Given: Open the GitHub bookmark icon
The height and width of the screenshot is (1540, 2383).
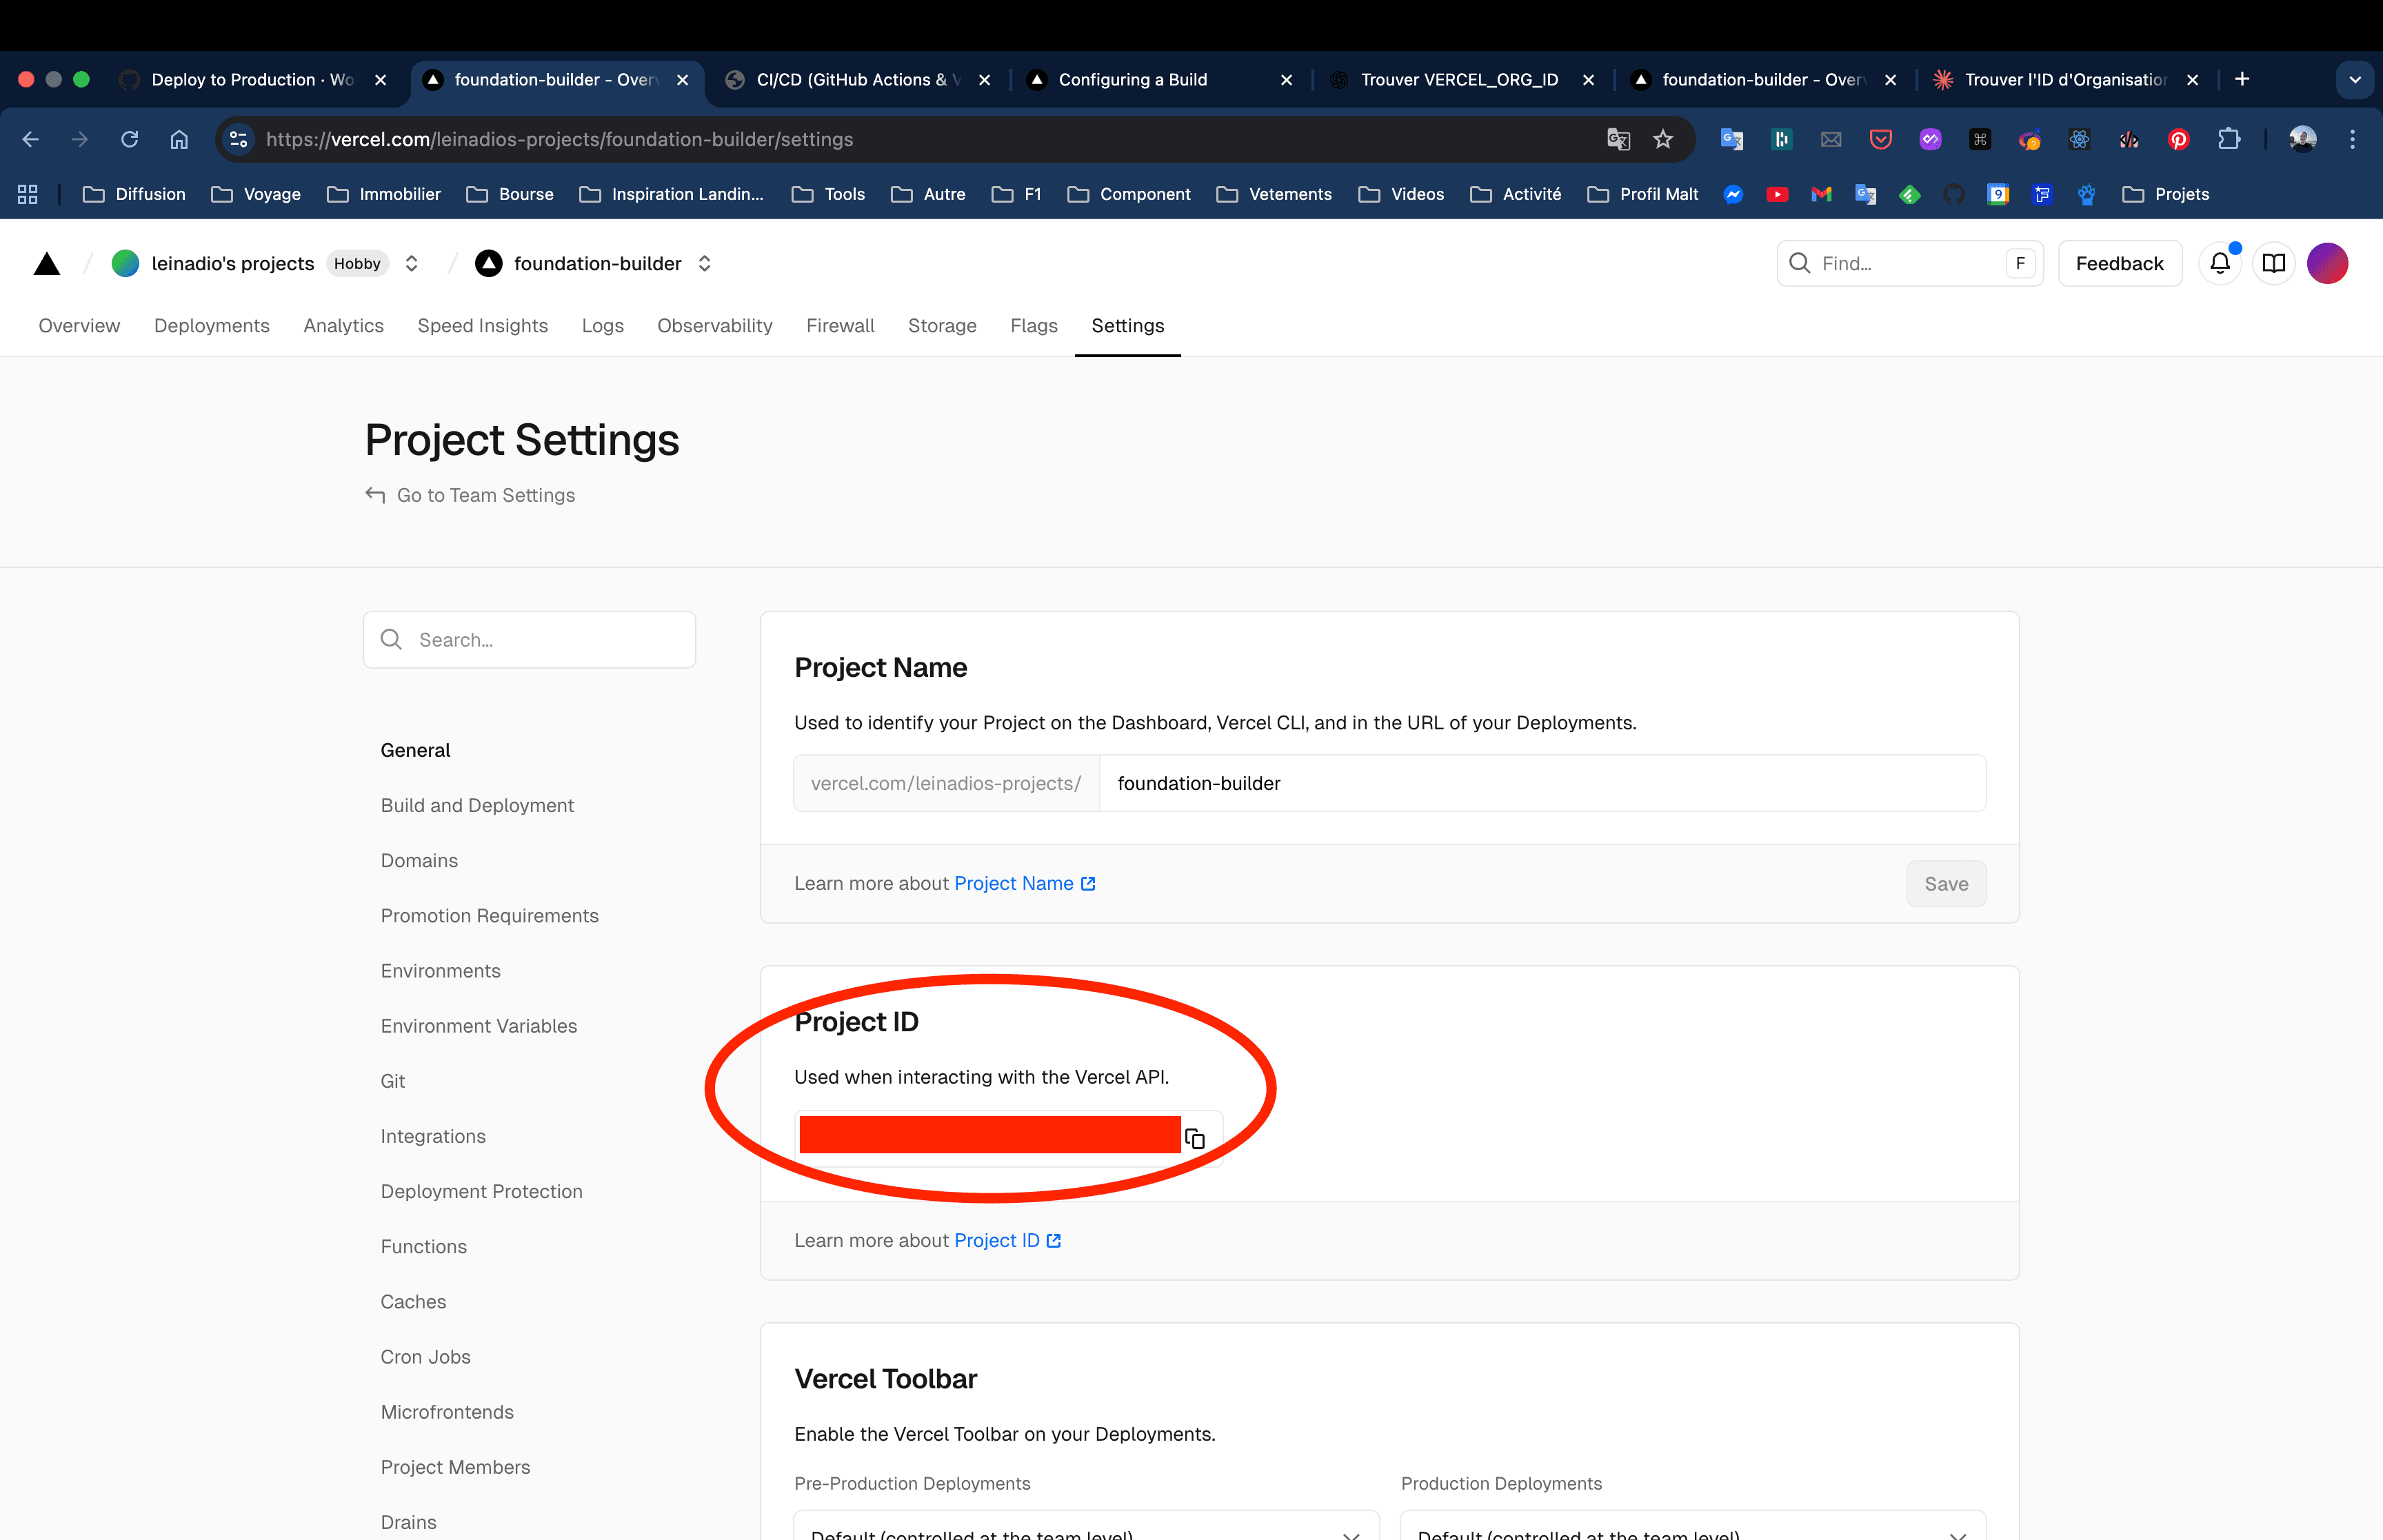Looking at the screenshot, I should [1954, 194].
